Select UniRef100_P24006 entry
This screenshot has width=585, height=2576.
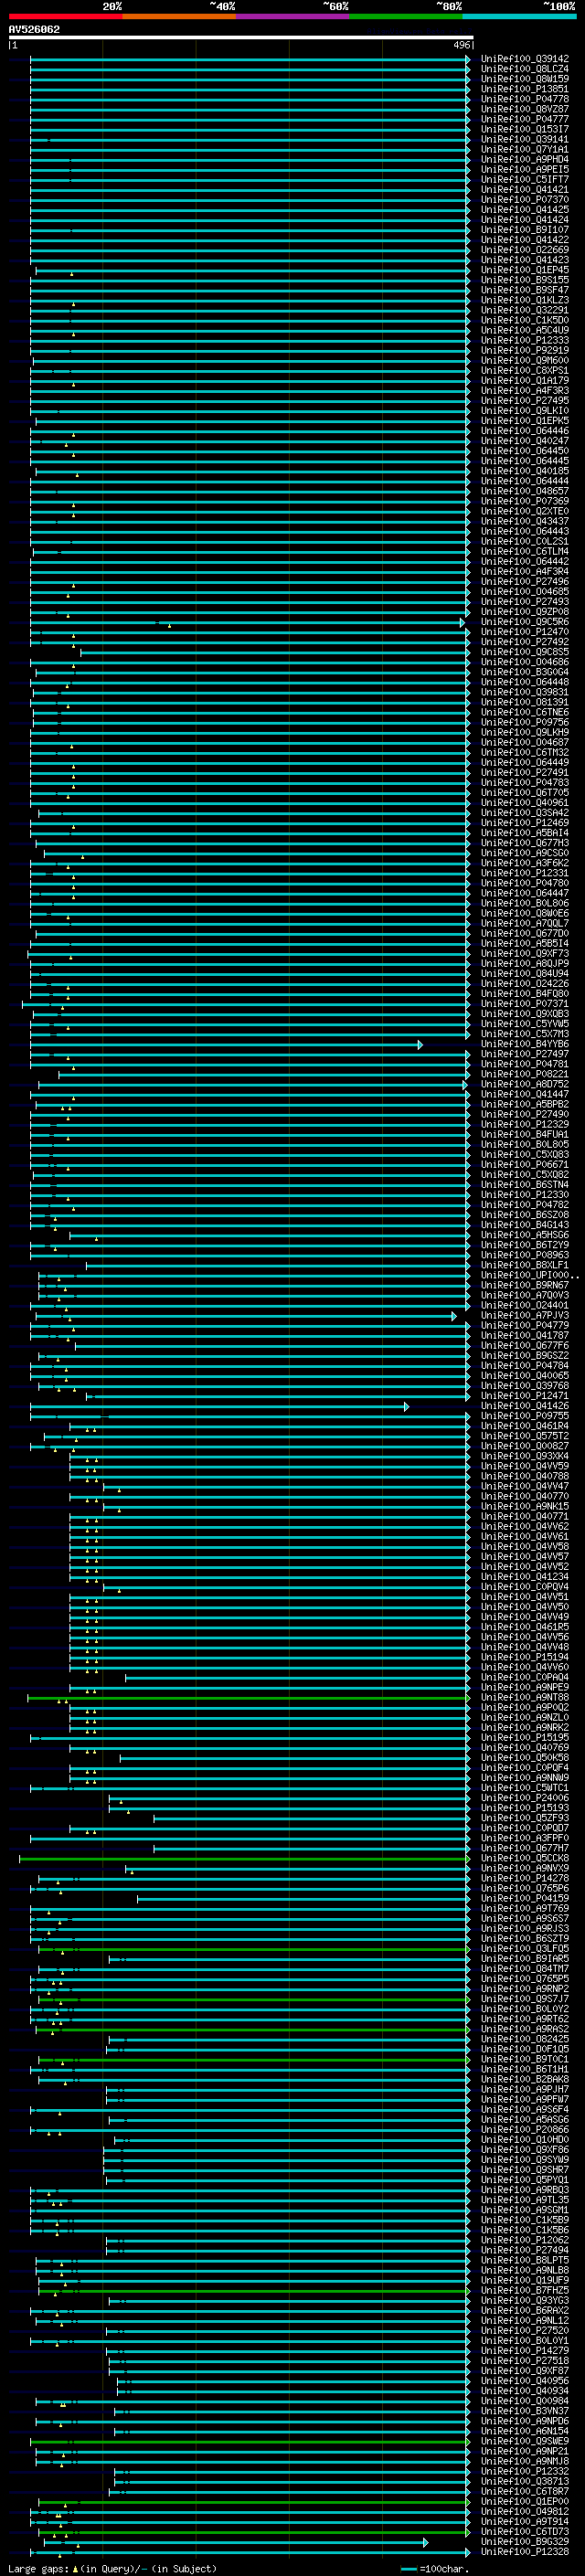pos(525,1798)
